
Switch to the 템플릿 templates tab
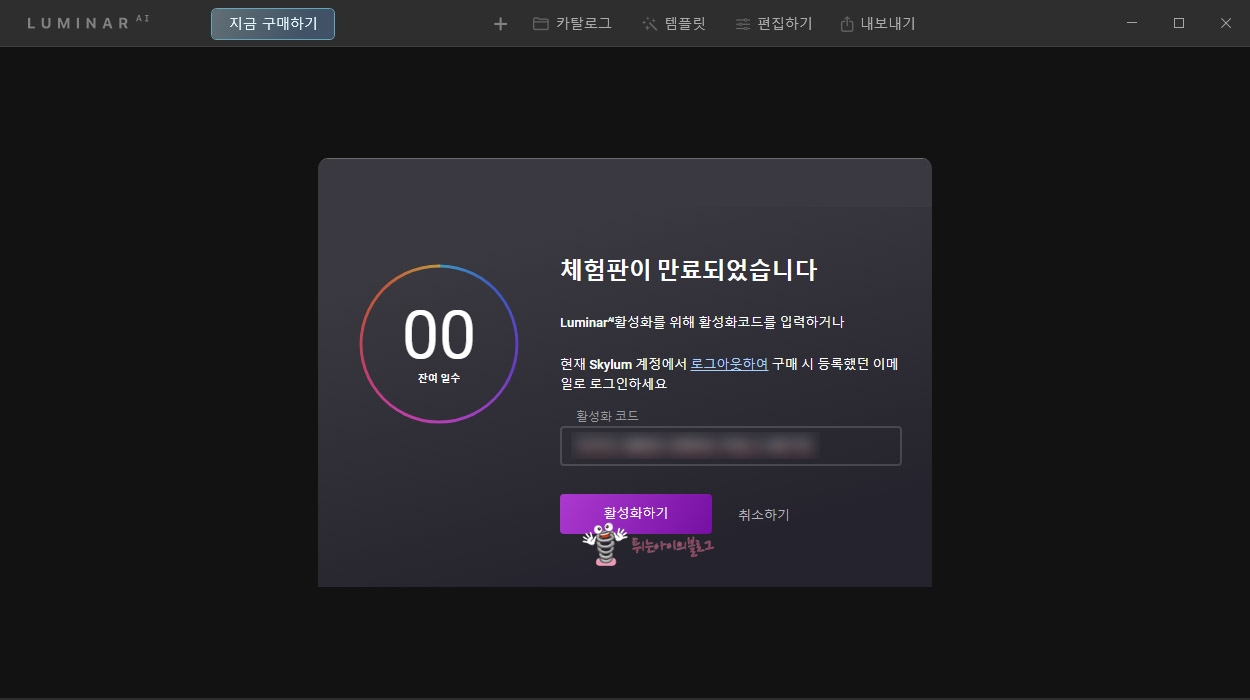tap(674, 23)
